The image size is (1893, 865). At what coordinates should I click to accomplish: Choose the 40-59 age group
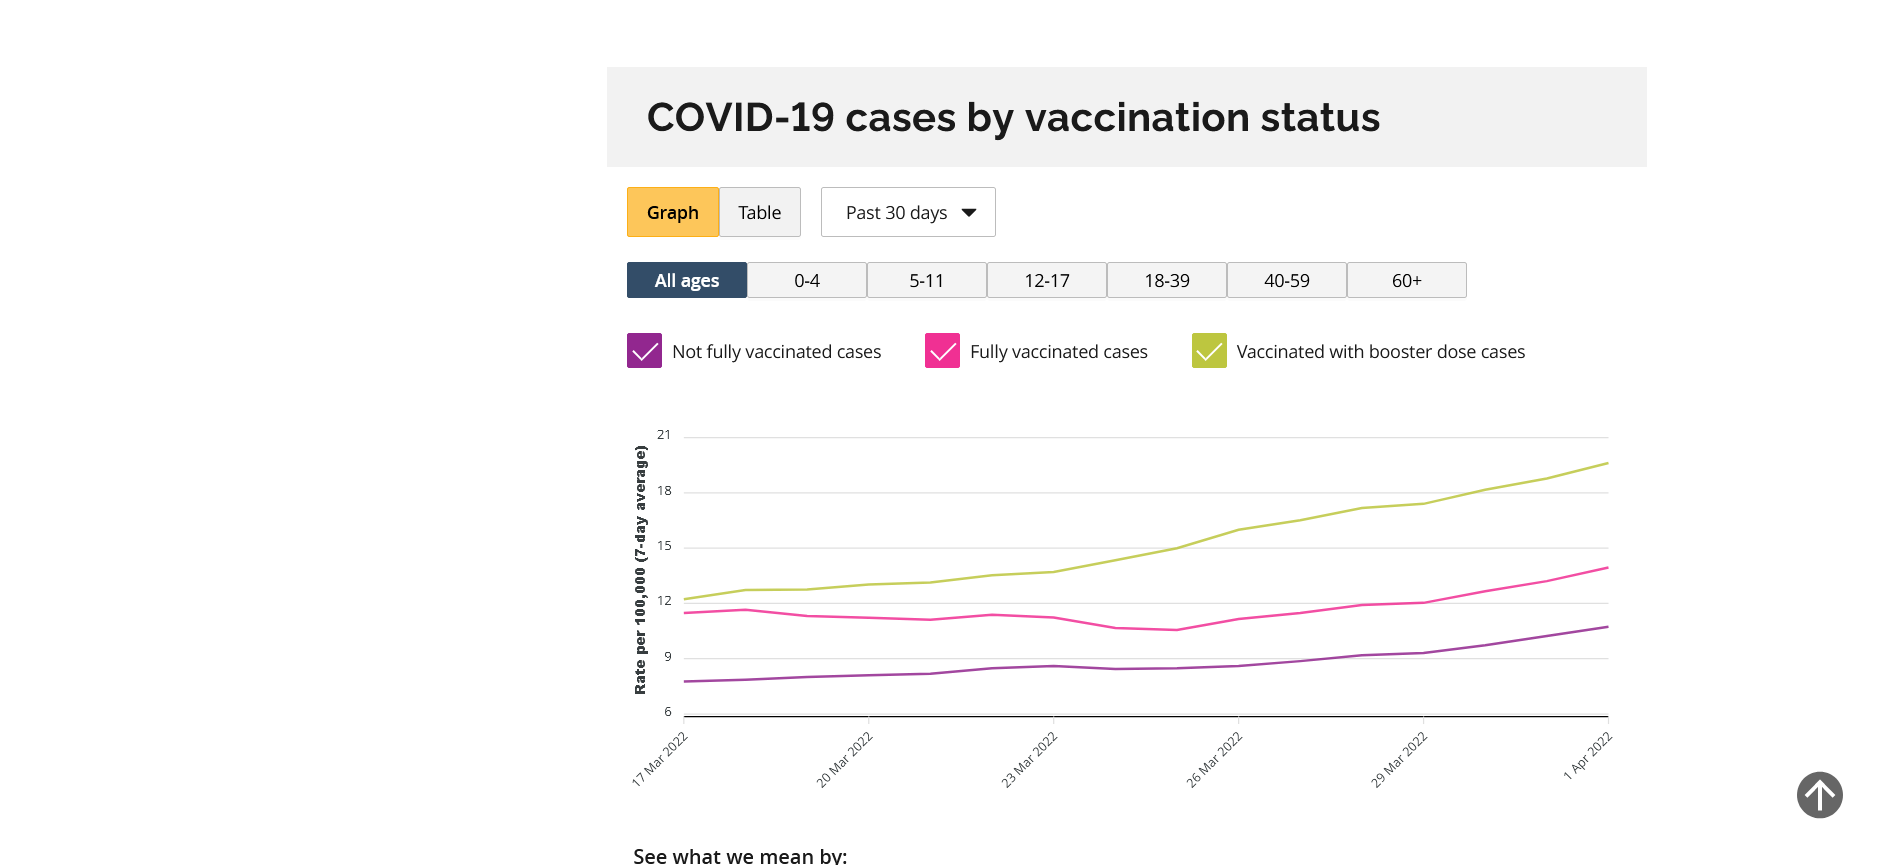tap(1286, 280)
